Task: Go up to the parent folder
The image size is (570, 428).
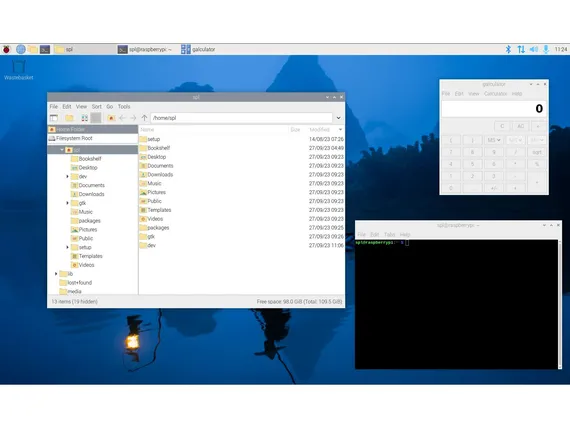Action: click(144, 118)
